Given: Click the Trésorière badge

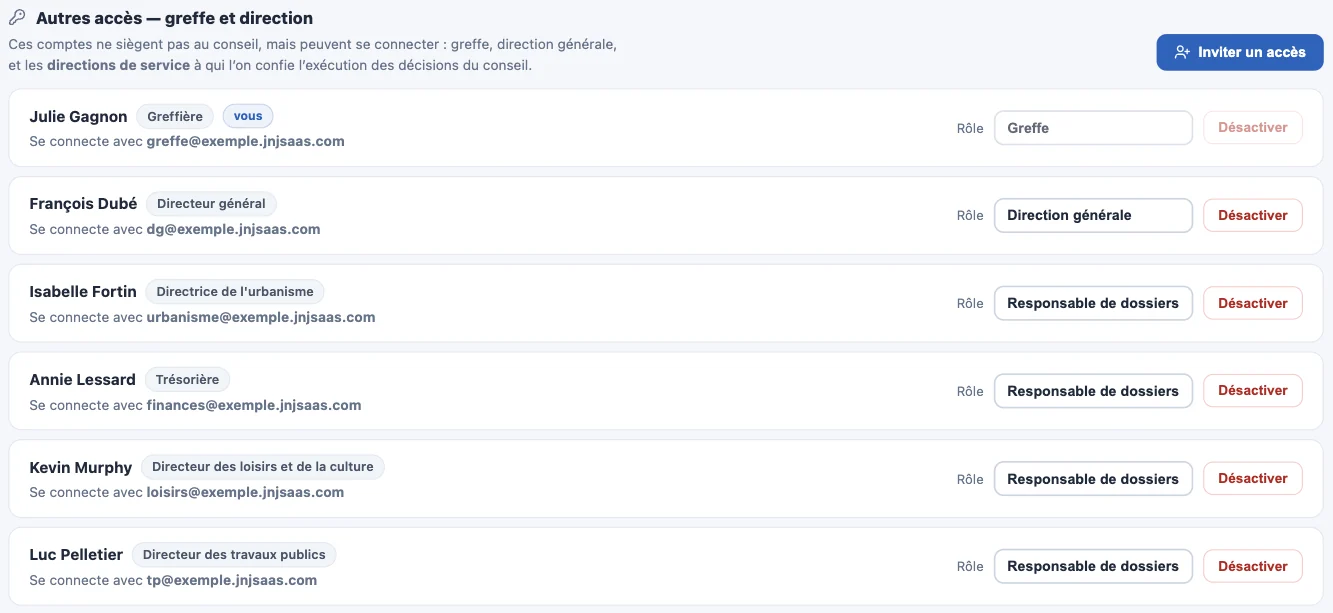Looking at the screenshot, I should [x=188, y=379].
